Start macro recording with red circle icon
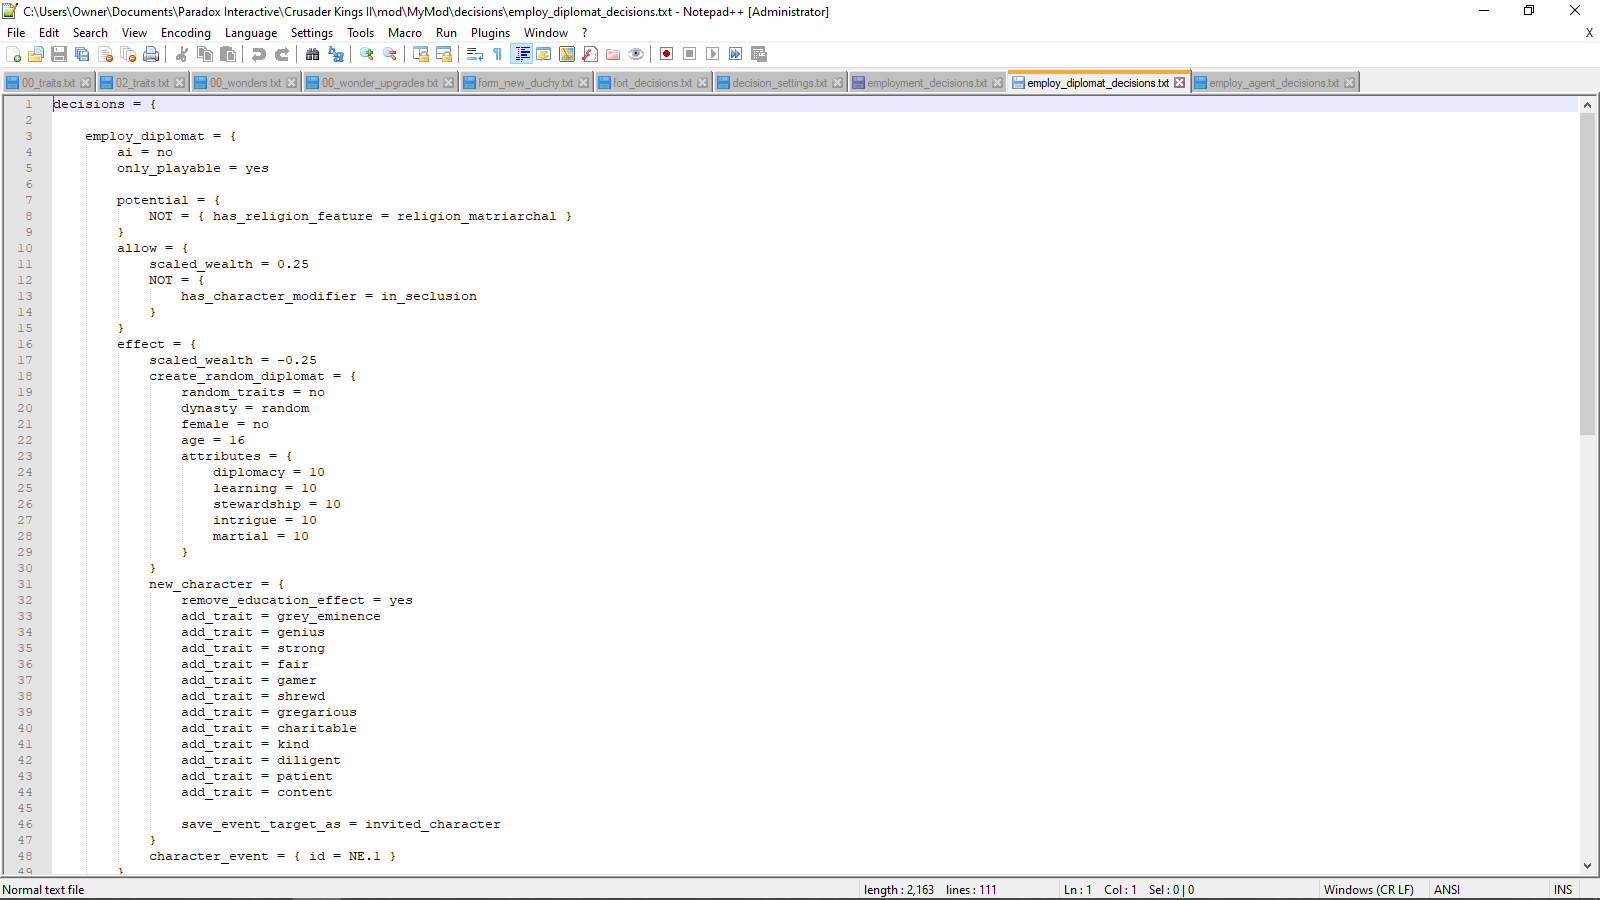1600x900 pixels. (x=667, y=54)
